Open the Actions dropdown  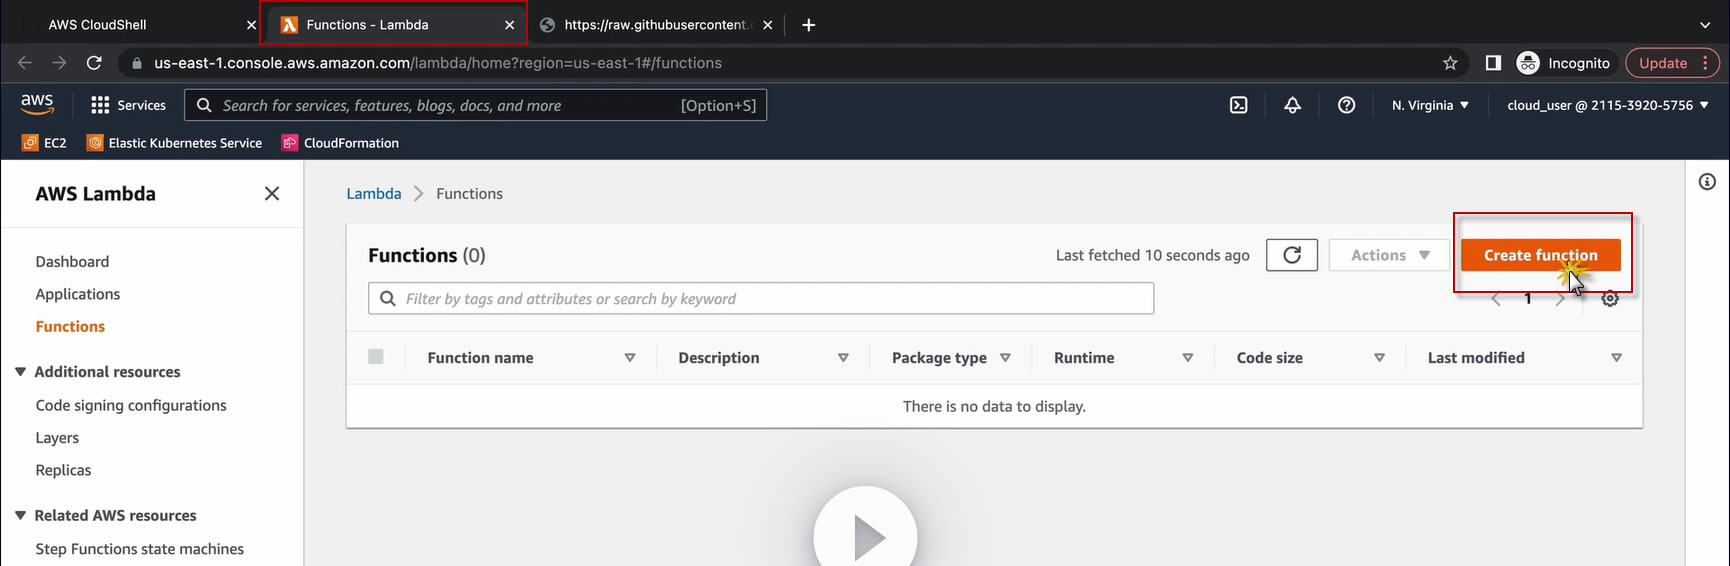1390,255
